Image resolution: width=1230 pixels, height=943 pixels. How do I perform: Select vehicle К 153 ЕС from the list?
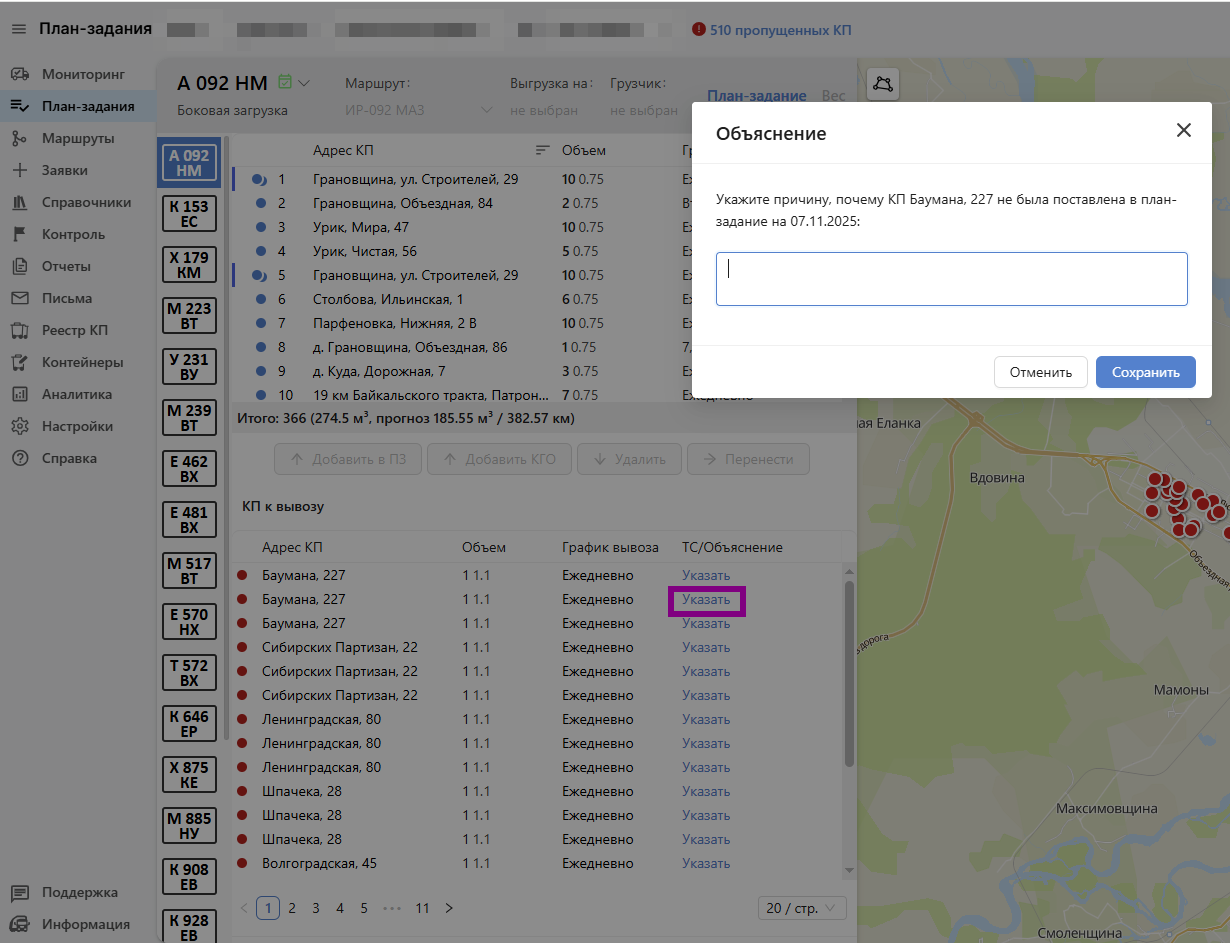click(x=188, y=214)
